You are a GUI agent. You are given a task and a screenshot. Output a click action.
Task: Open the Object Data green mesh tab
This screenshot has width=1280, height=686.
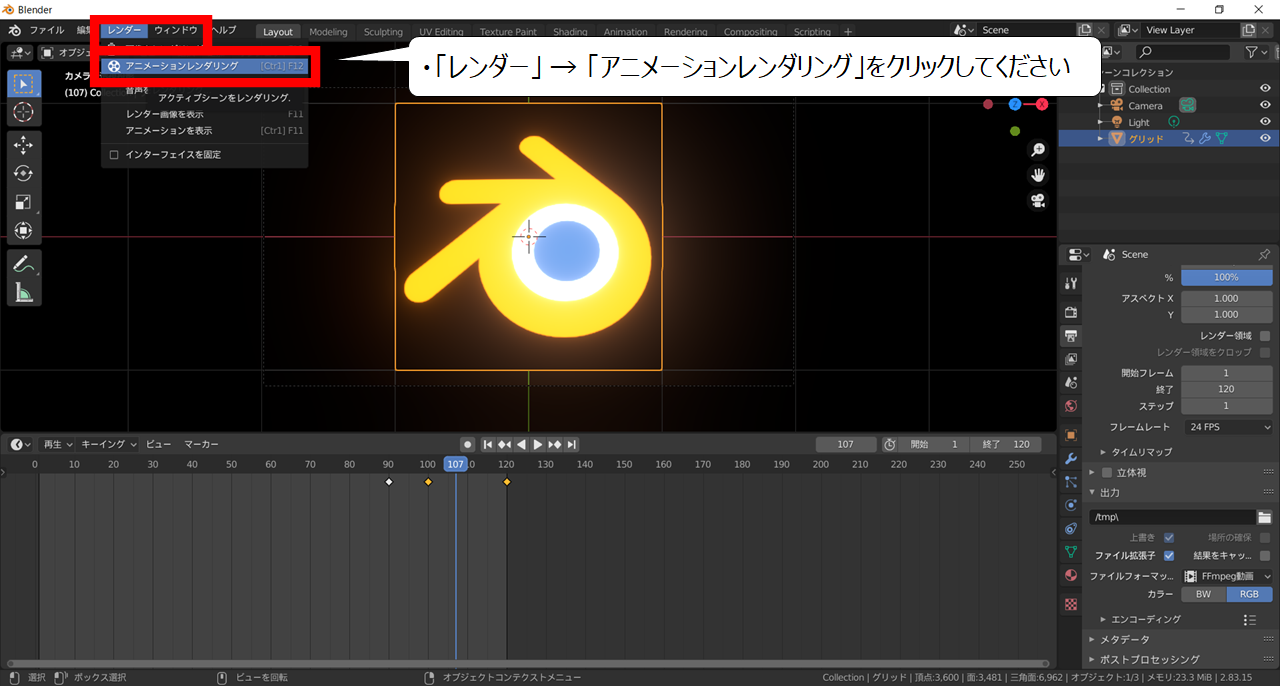tap(1071, 552)
